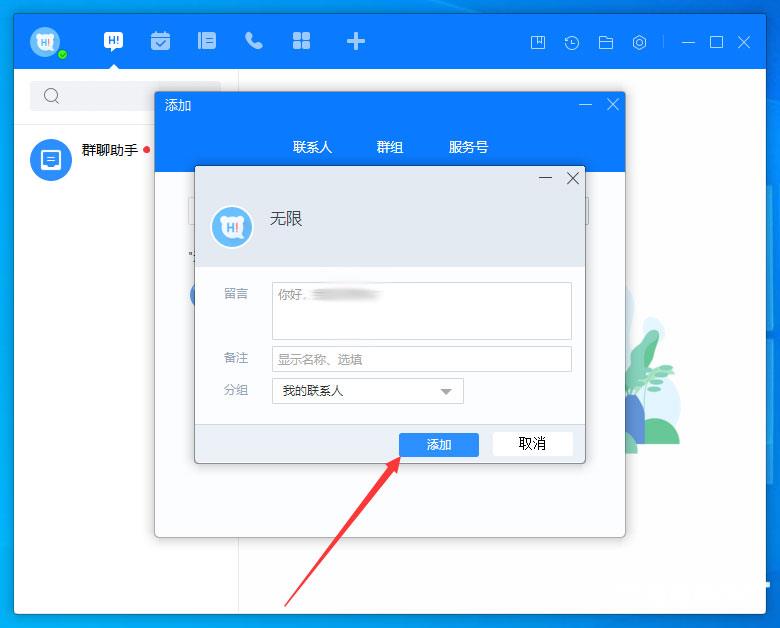The image size is (780, 628).
Task: Open the message history clock icon
Action: pos(572,42)
